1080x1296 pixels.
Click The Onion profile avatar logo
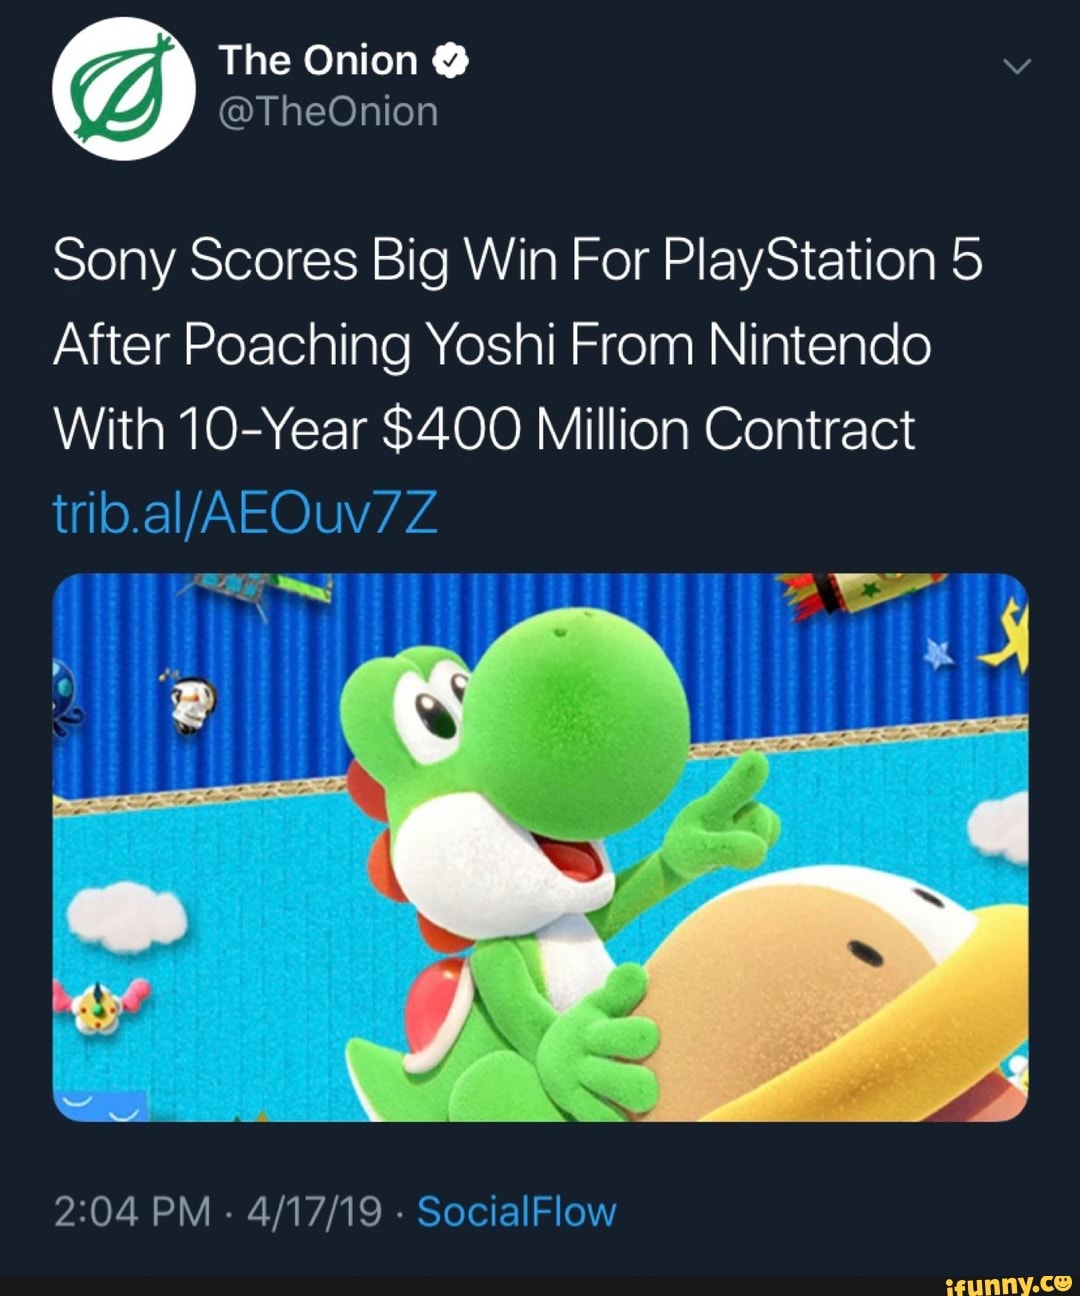tap(123, 89)
